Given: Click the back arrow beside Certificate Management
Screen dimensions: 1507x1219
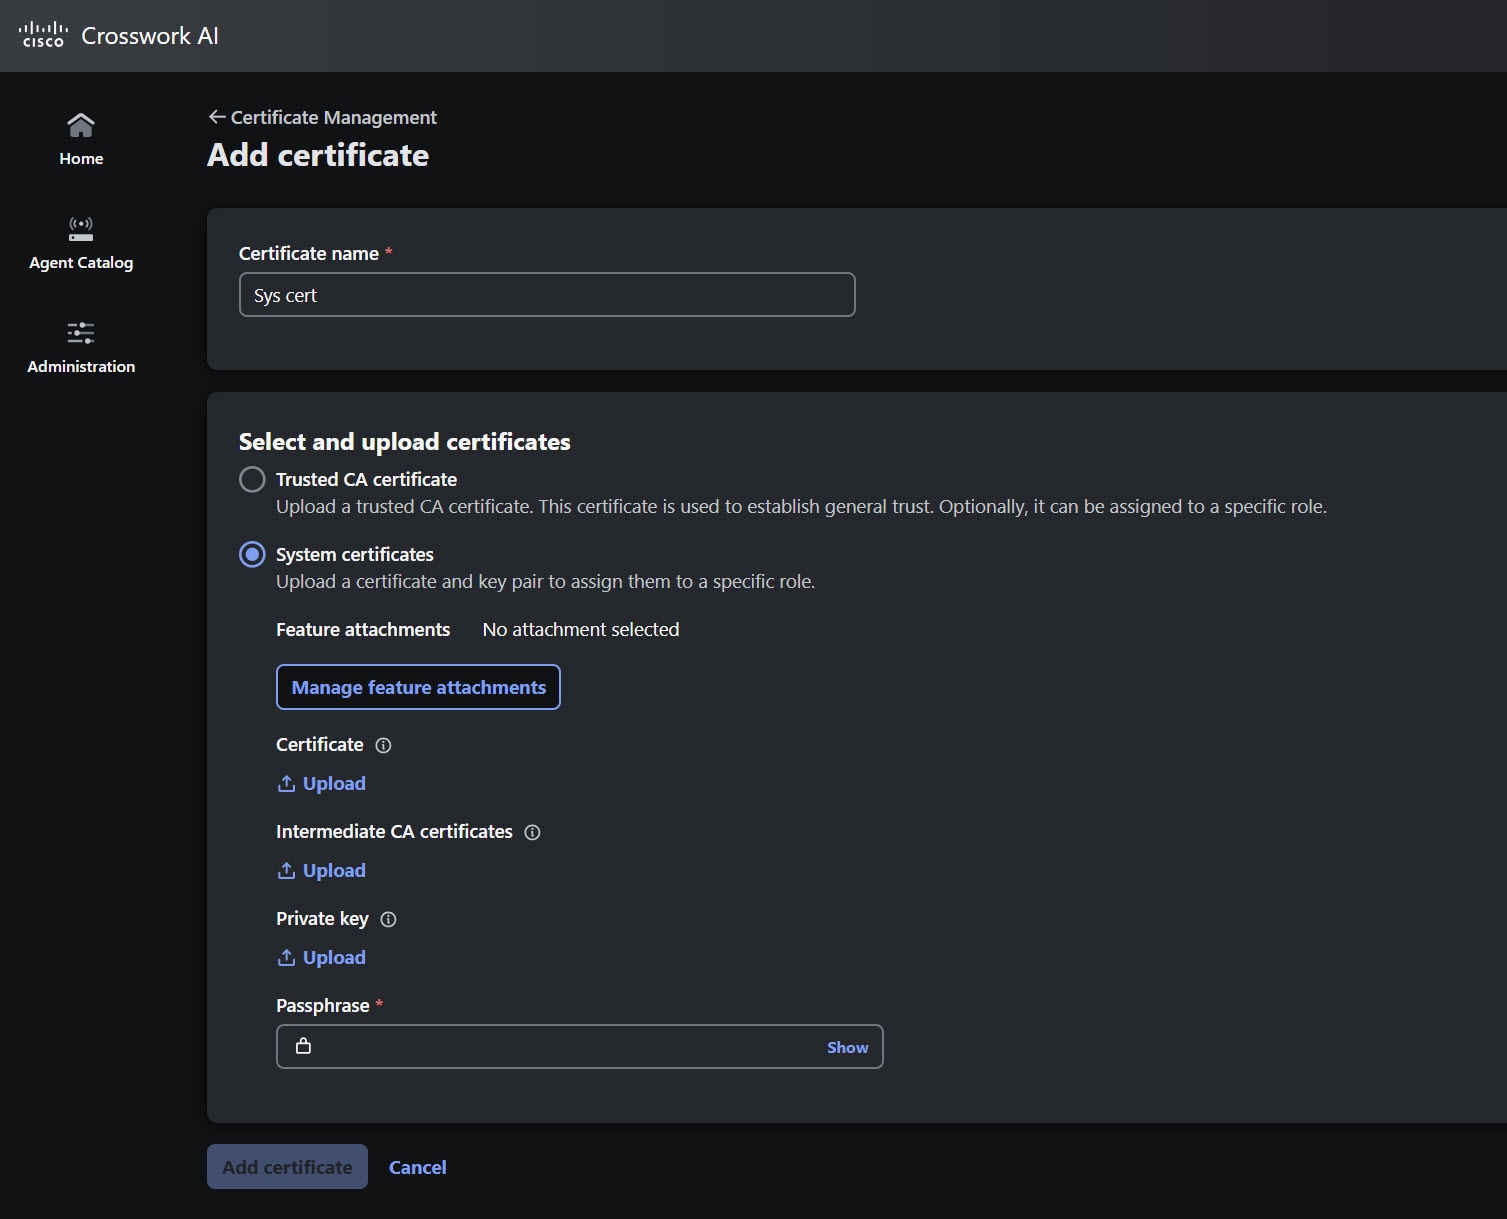Looking at the screenshot, I should tap(217, 117).
